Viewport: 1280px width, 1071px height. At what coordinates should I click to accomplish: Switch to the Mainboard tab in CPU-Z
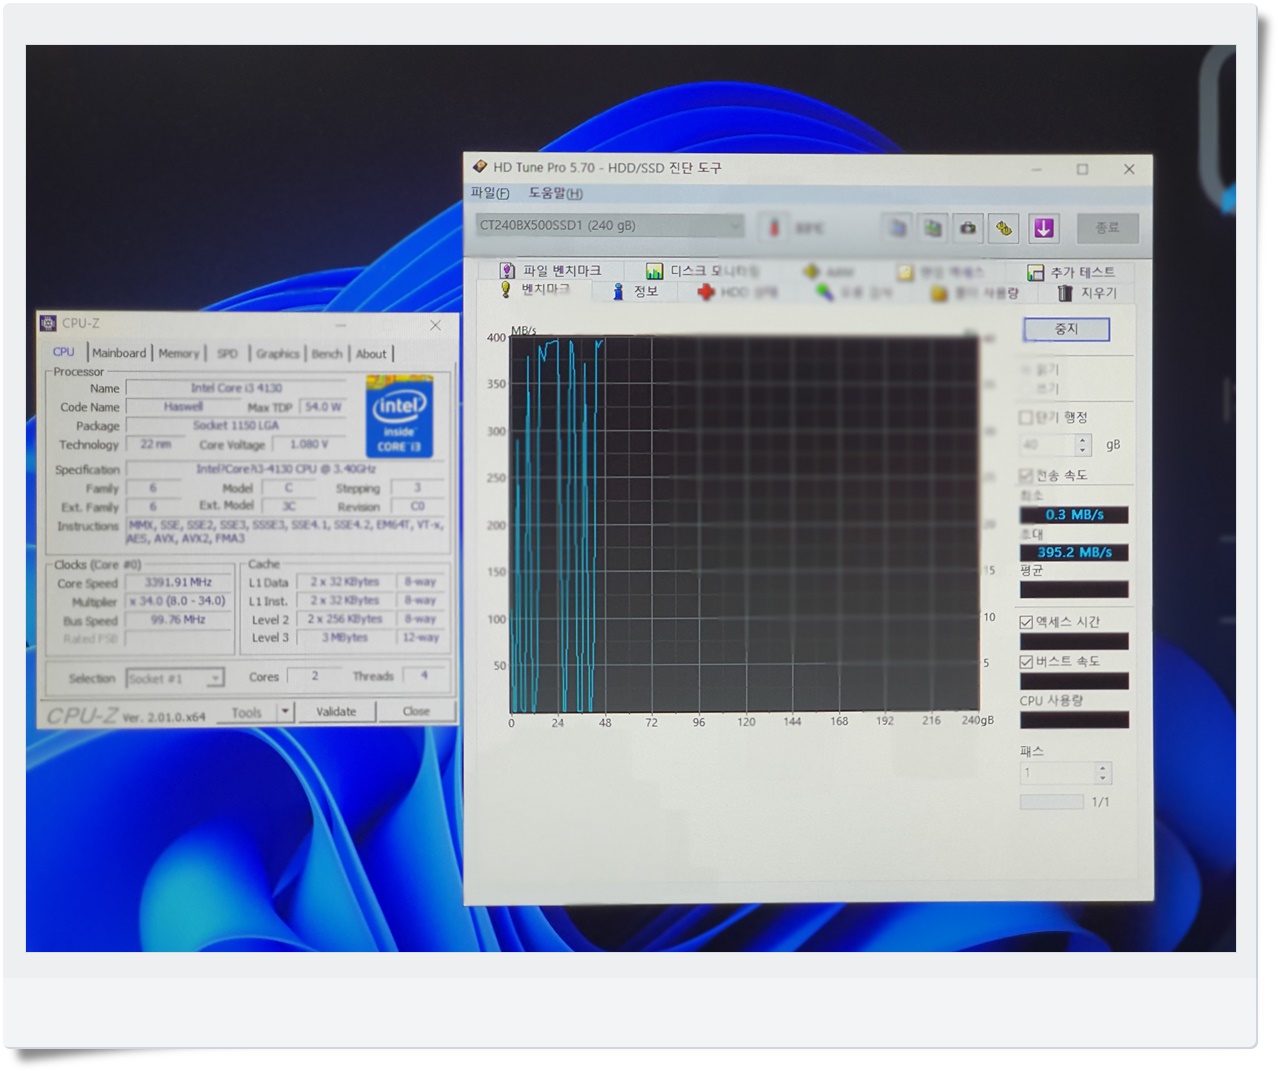coord(119,353)
